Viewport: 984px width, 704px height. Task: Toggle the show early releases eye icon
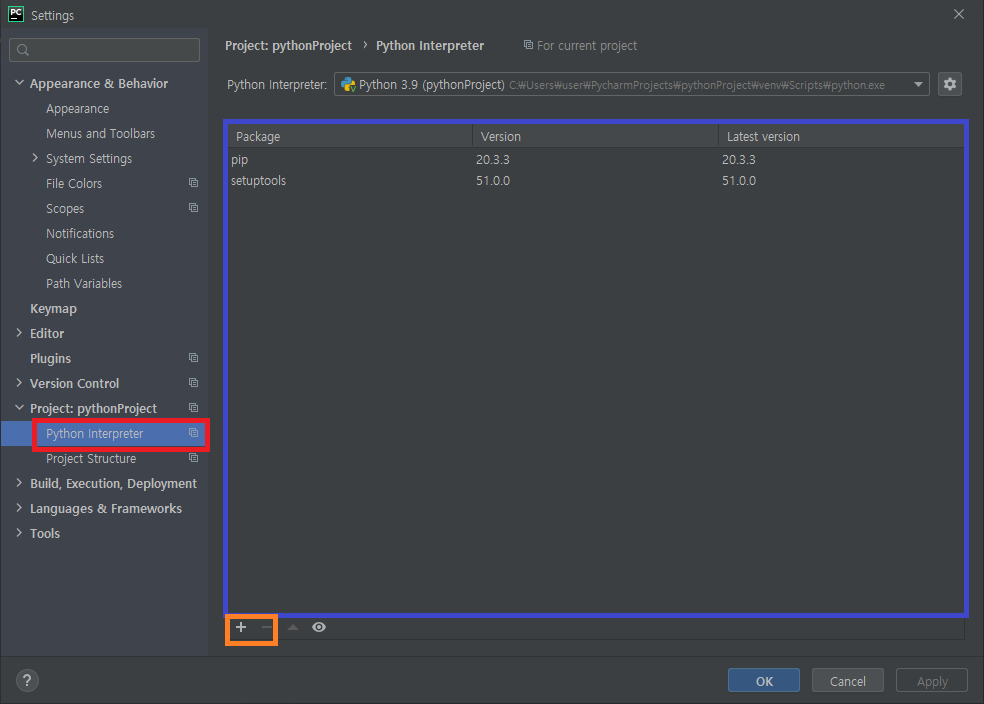319,627
